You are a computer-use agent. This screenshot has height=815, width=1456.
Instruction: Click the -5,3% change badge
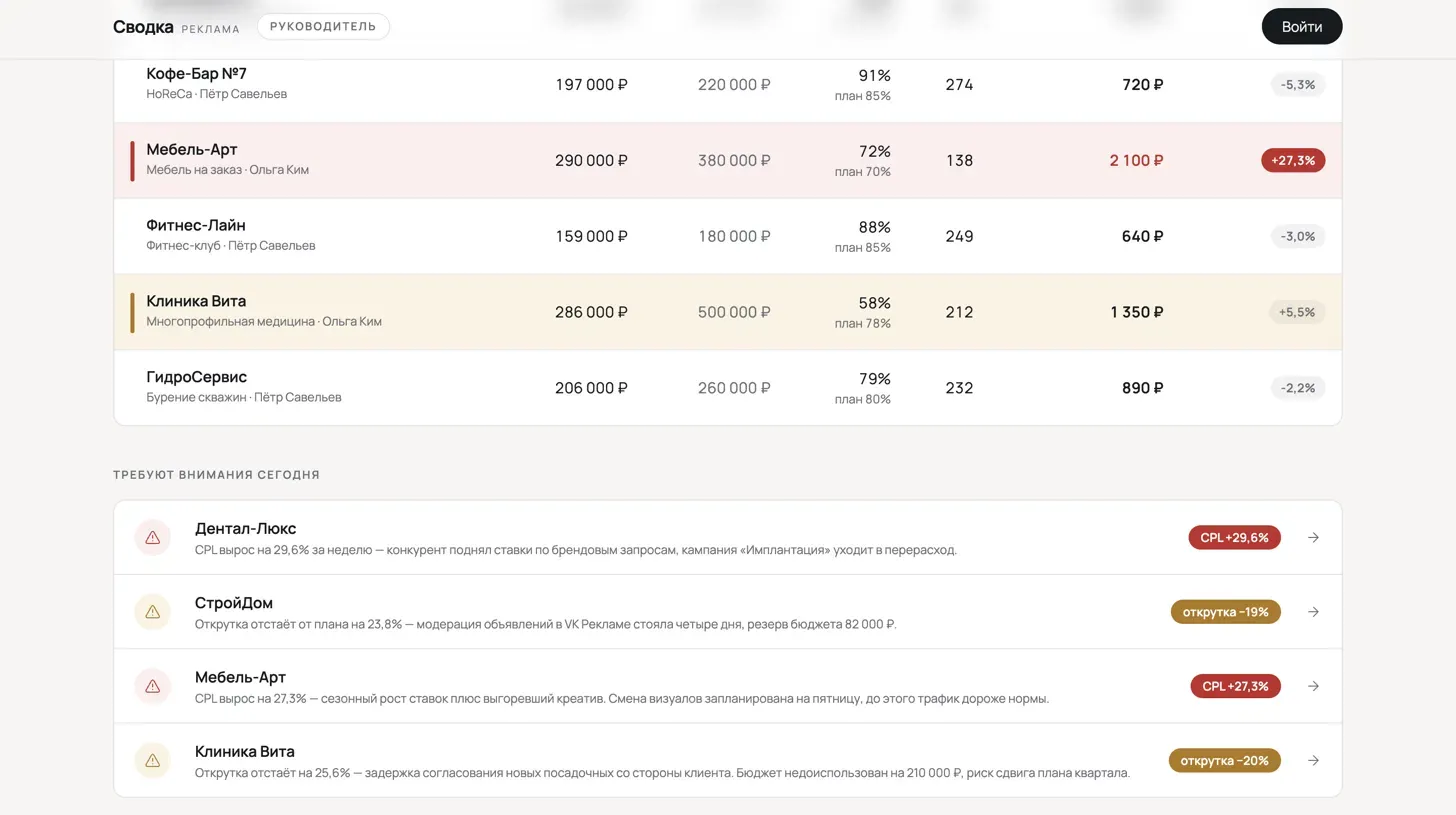1298,85
